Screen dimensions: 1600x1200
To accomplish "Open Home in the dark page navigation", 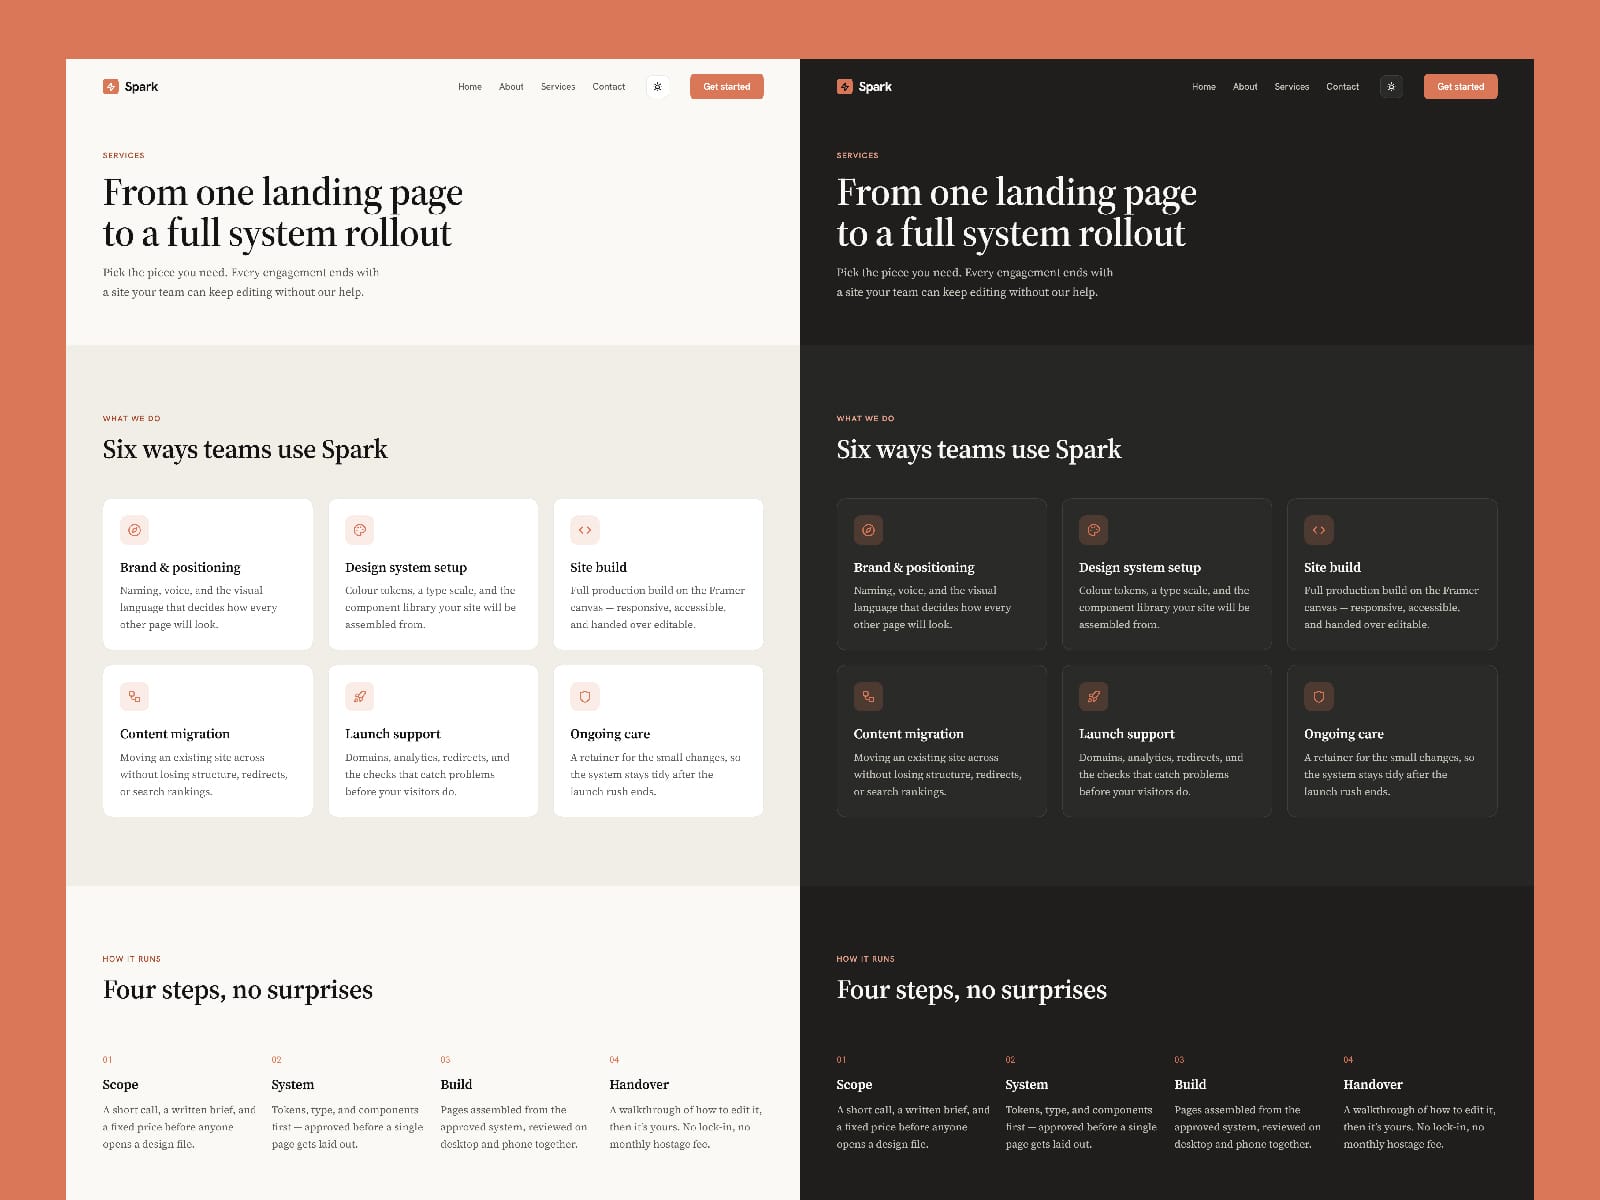I will [1204, 87].
